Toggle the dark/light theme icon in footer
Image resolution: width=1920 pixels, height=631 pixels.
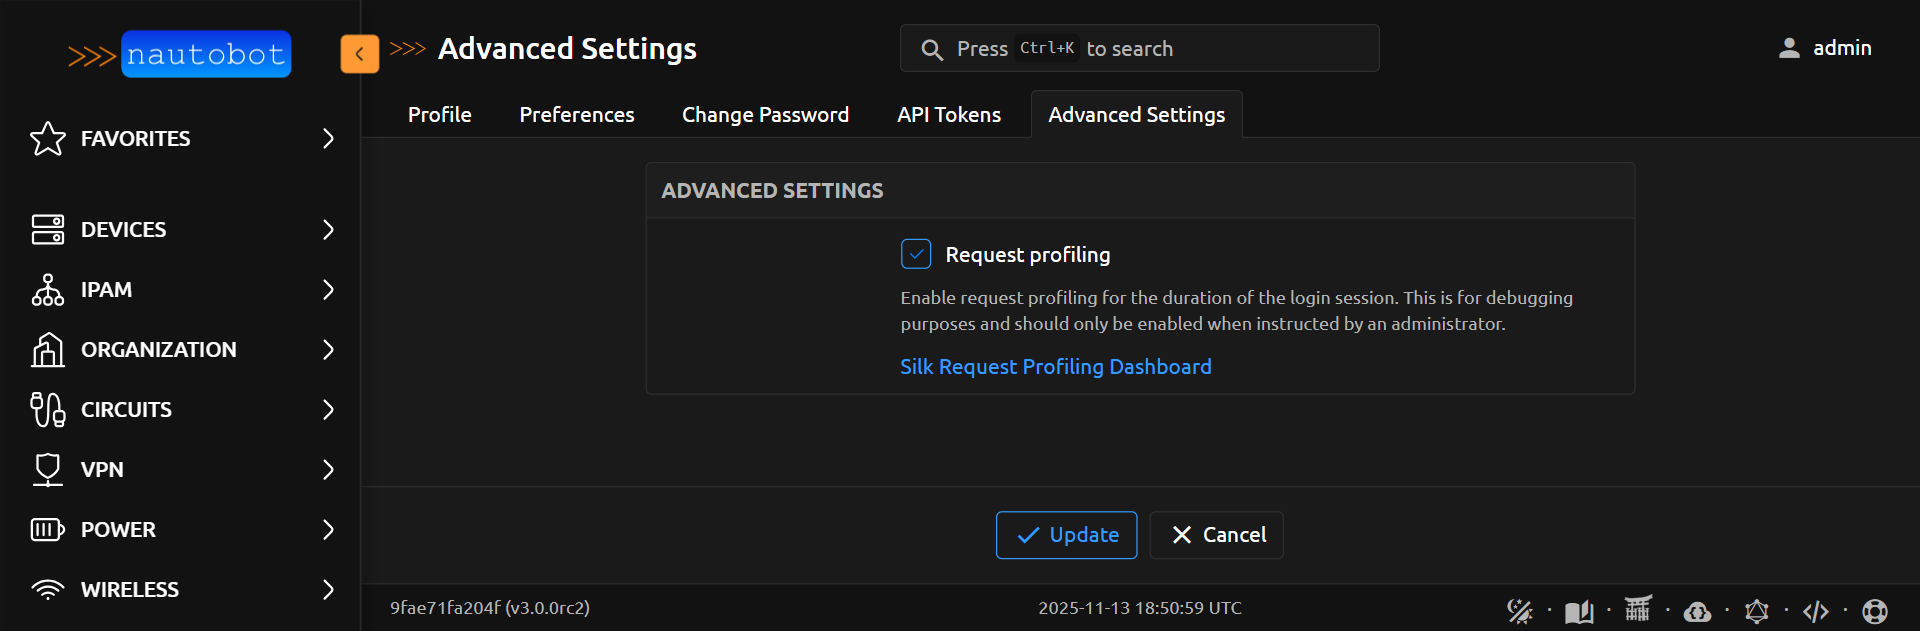coord(1519,610)
